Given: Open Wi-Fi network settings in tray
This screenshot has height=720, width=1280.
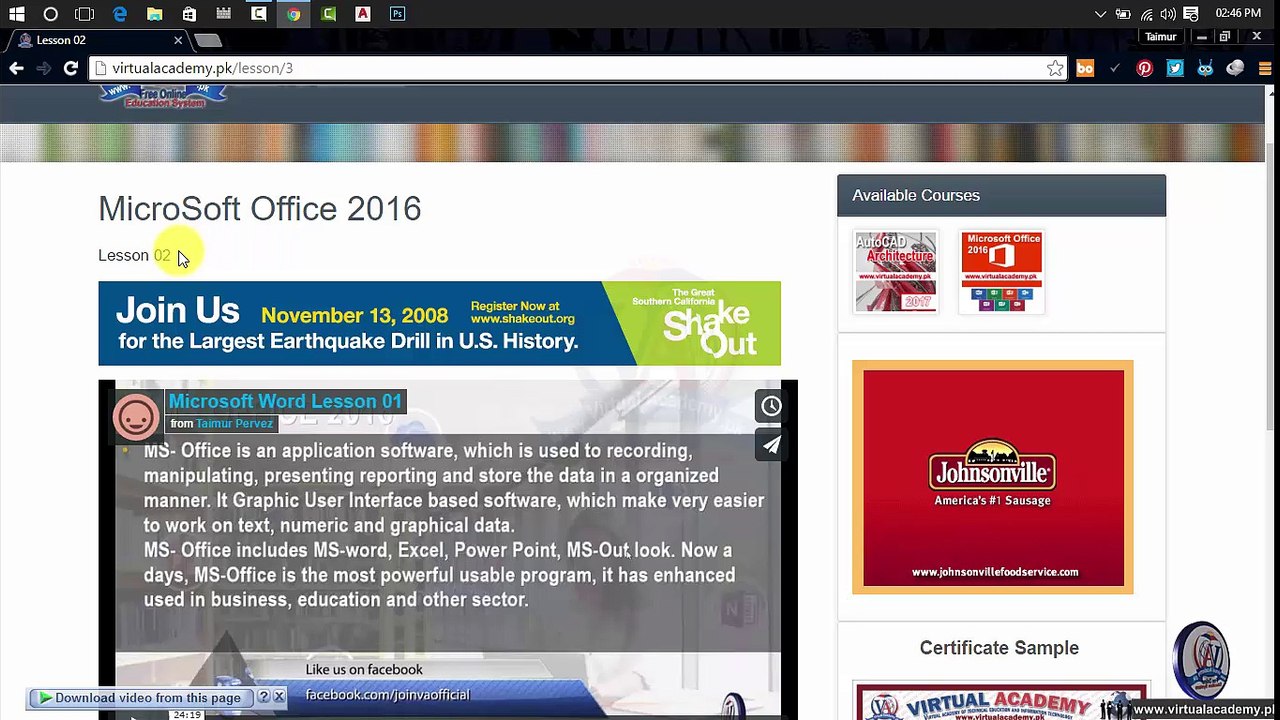Looking at the screenshot, I should point(1146,14).
